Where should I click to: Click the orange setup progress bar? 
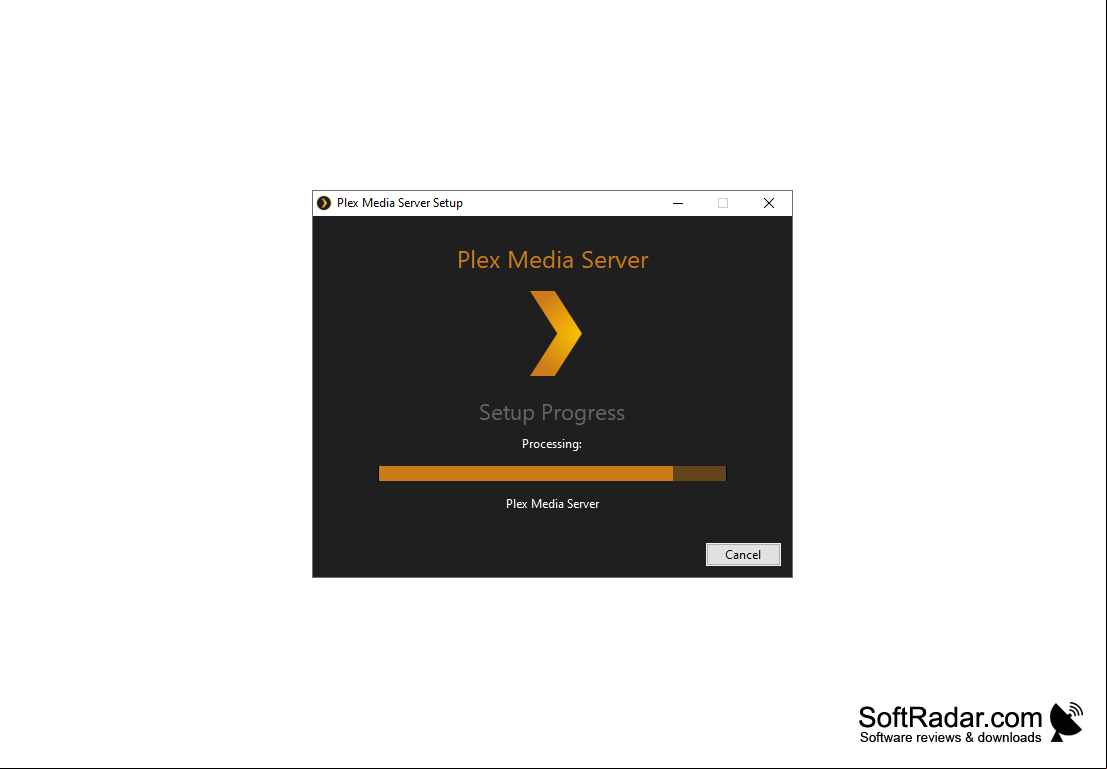(552, 473)
